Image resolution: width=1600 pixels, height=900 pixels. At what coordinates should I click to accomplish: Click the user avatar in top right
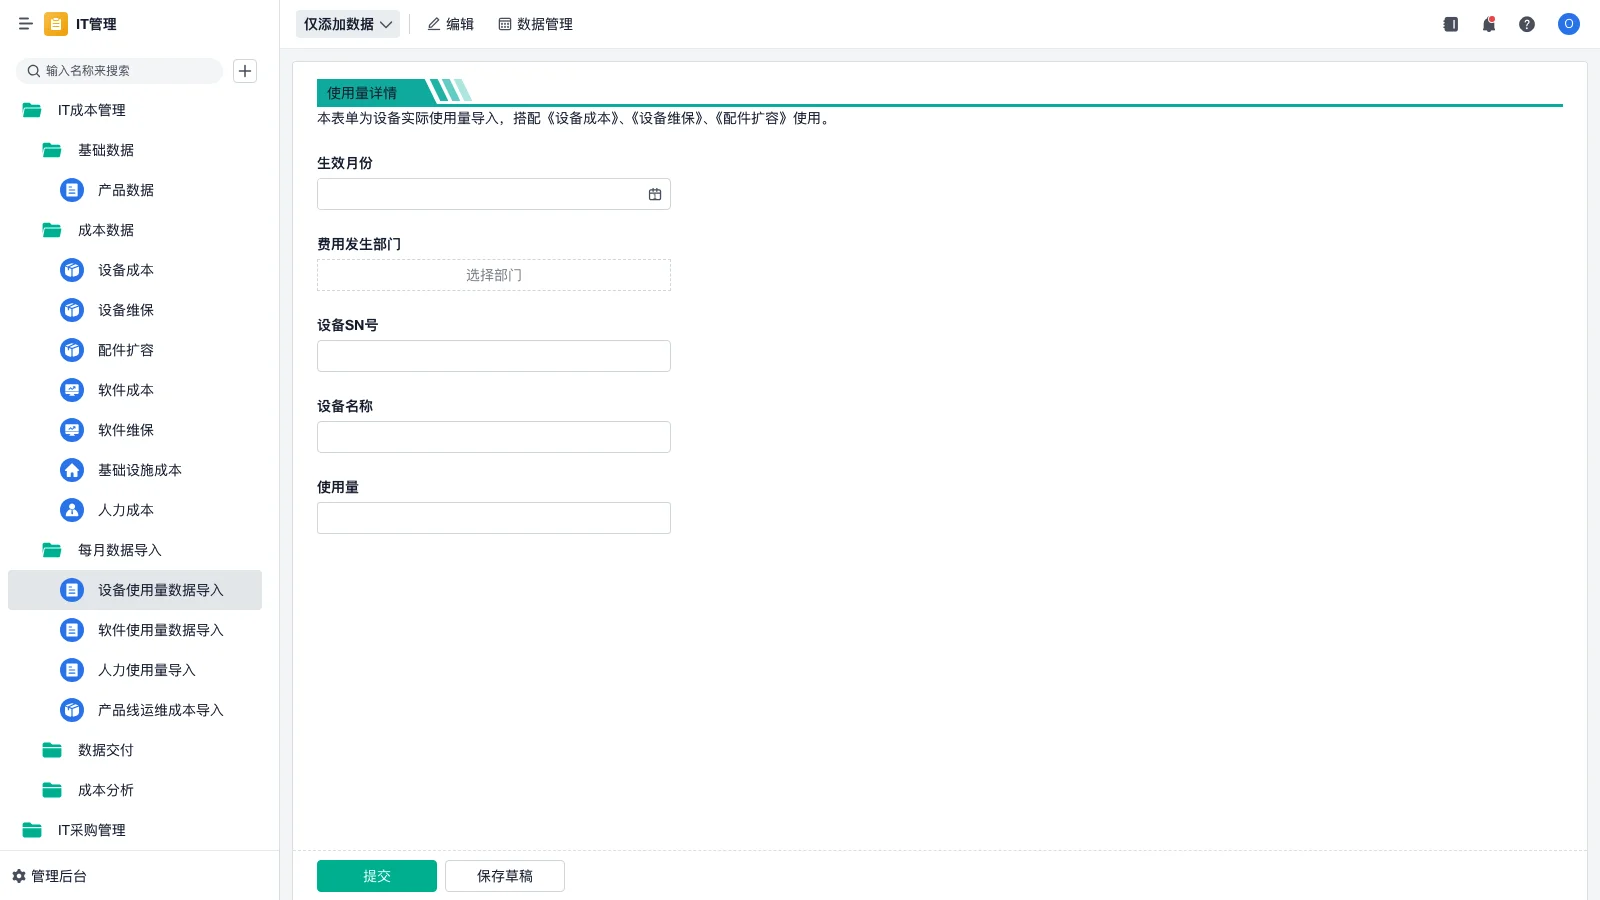[1568, 24]
